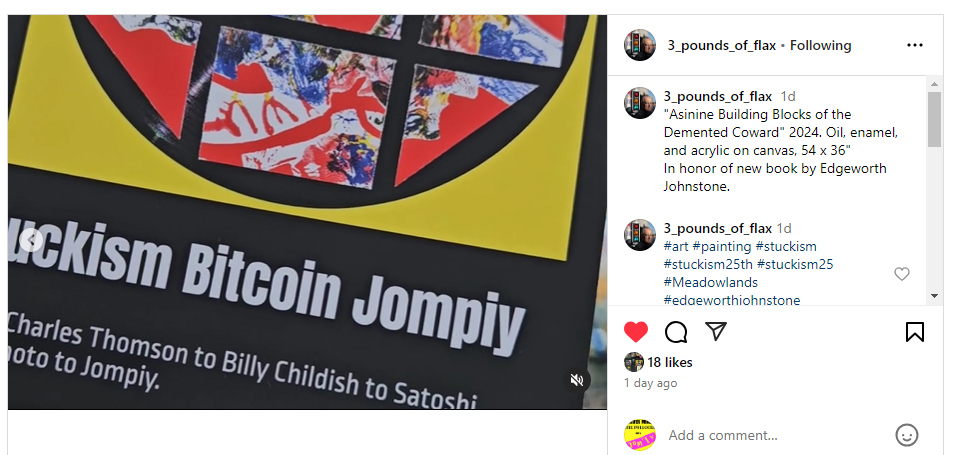Image resolution: width=954 pixels, height=455 pixels.
Task: Open the header profile avatar picture
Action: tap(639, 45)
